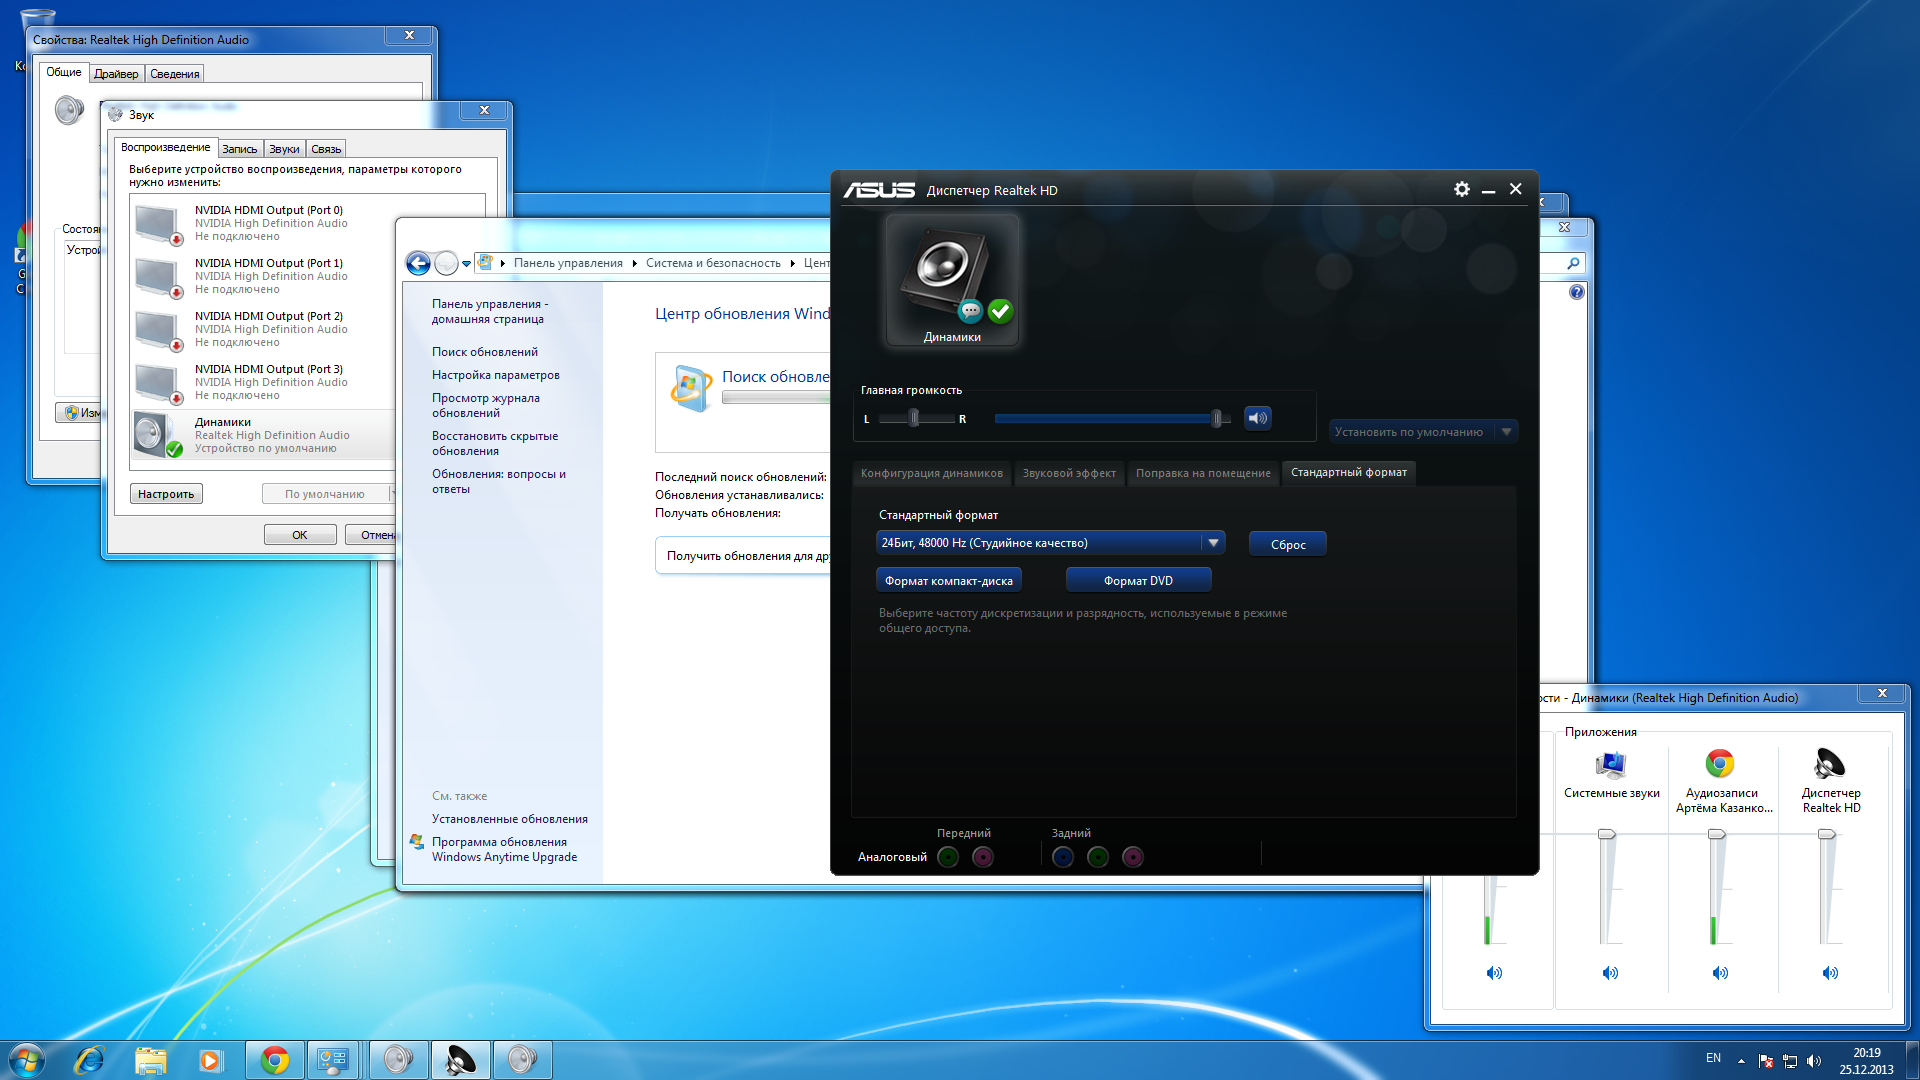Open Поправка на помещение tab

click(1203, 473)
